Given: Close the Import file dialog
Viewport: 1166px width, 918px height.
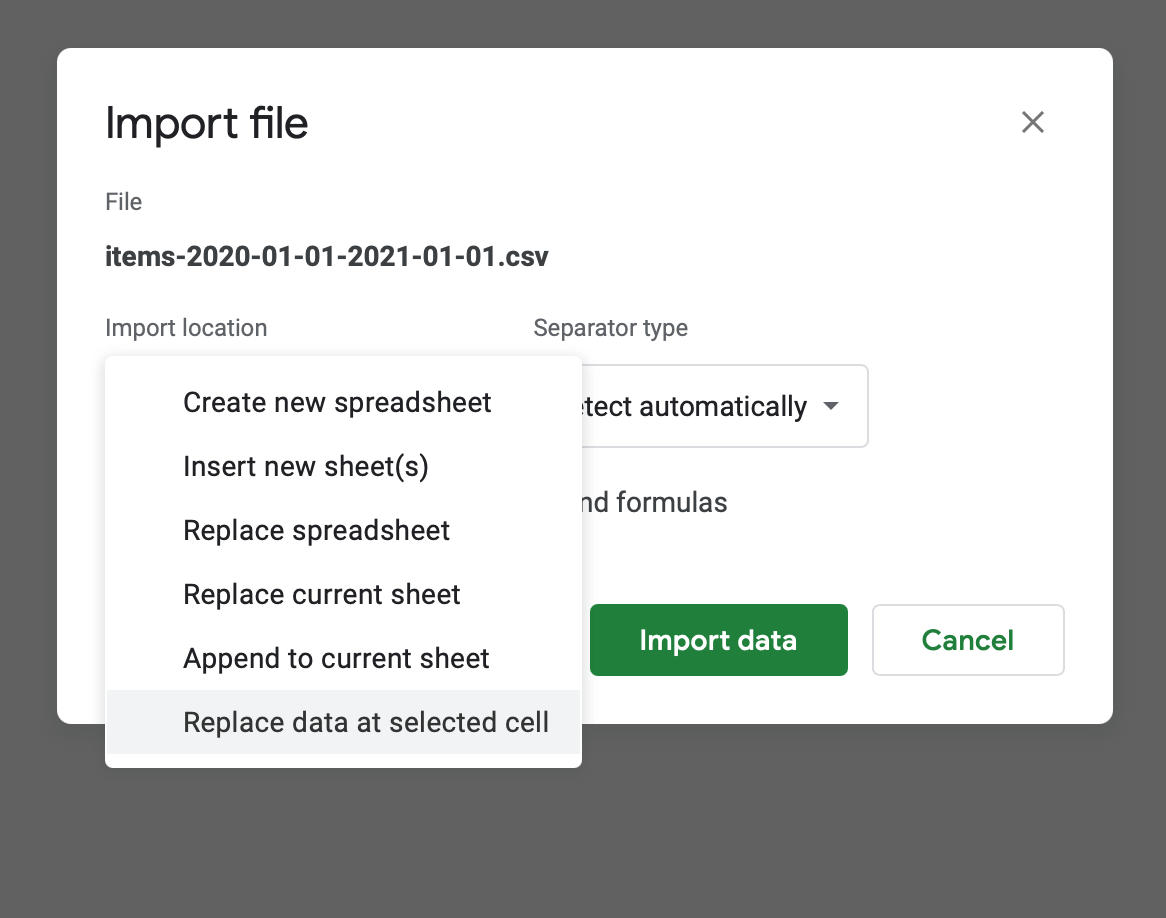Looking at the screenshot, I should click(1032, 122).
